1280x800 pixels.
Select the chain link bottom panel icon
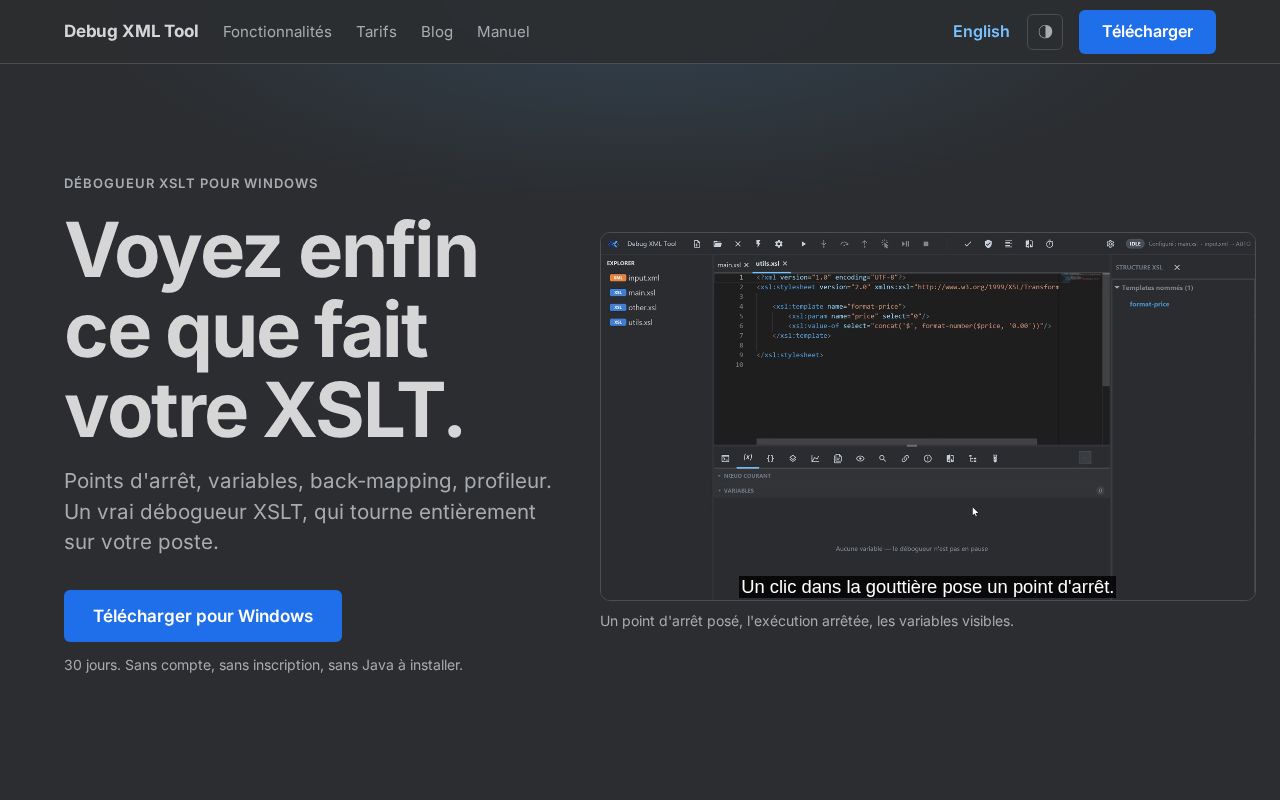click(x=905, y=459)
